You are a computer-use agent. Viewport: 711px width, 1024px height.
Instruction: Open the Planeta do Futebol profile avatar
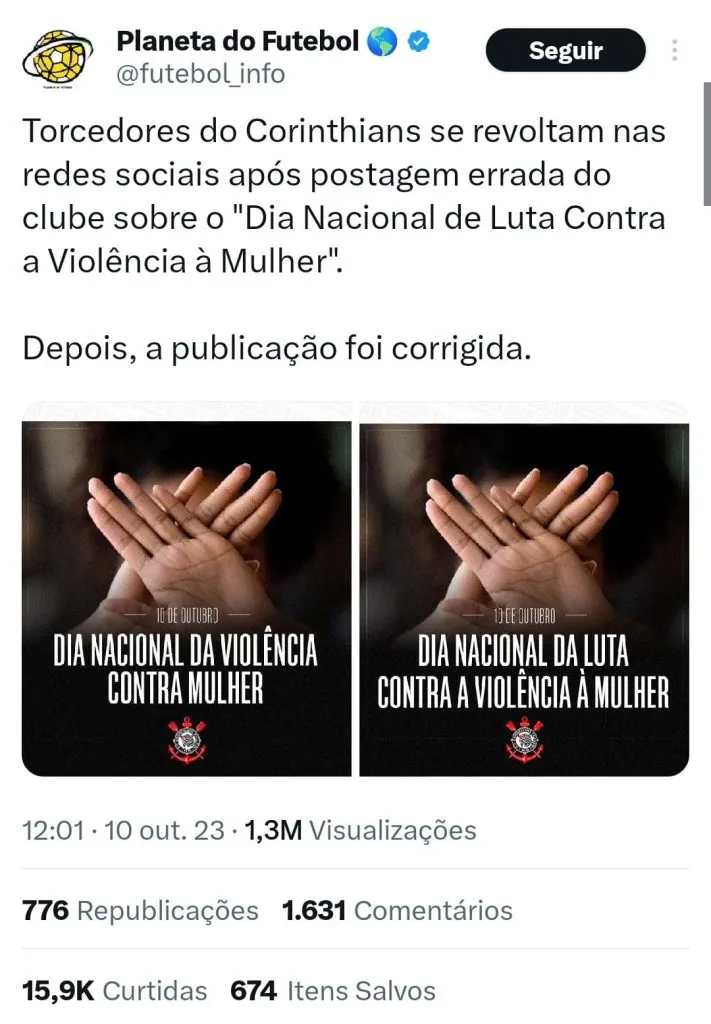[57, 59]
